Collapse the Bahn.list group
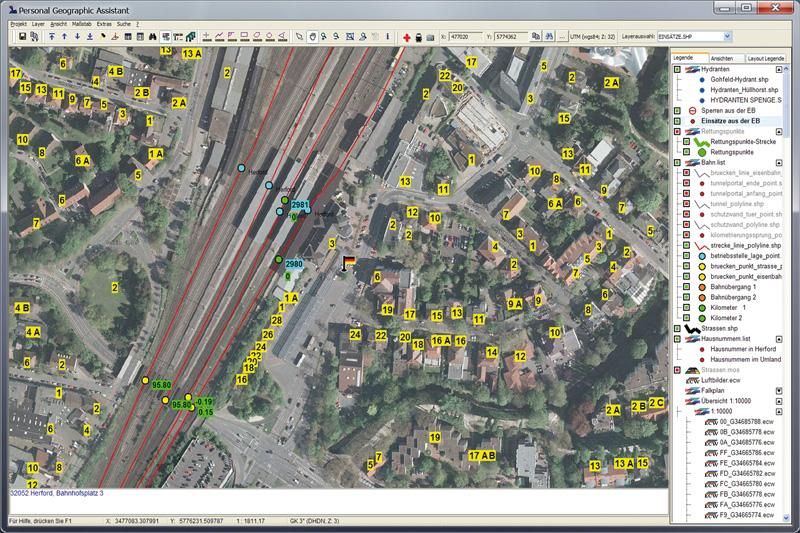800x533 pixels. pyautogui.click(x=778, y=162)
